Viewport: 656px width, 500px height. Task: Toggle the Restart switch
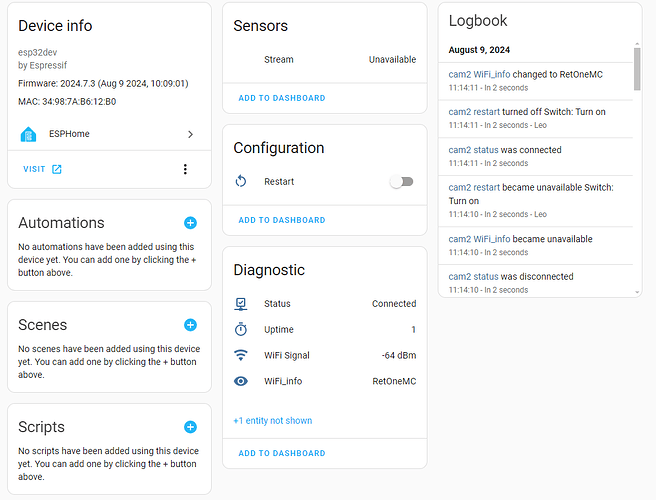[401, 182]
